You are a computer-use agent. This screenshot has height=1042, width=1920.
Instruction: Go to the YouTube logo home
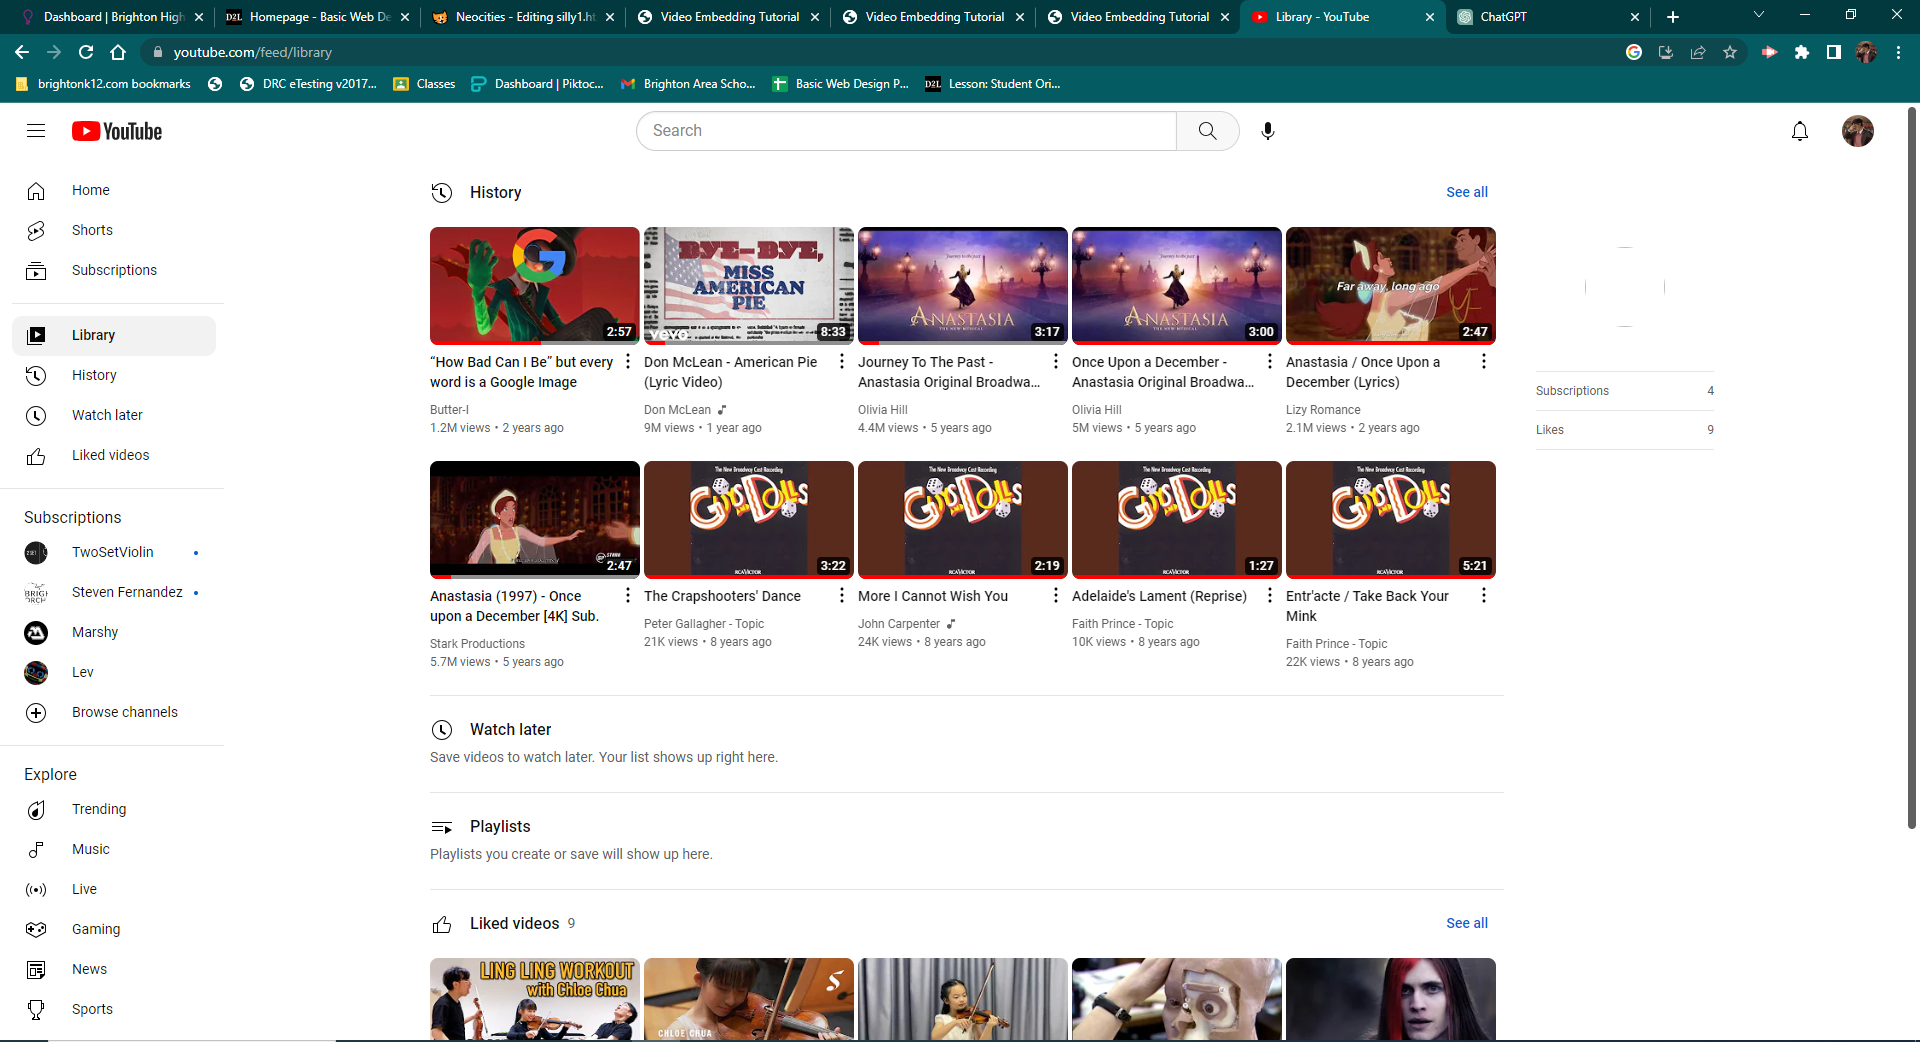(x=117, y=131)
